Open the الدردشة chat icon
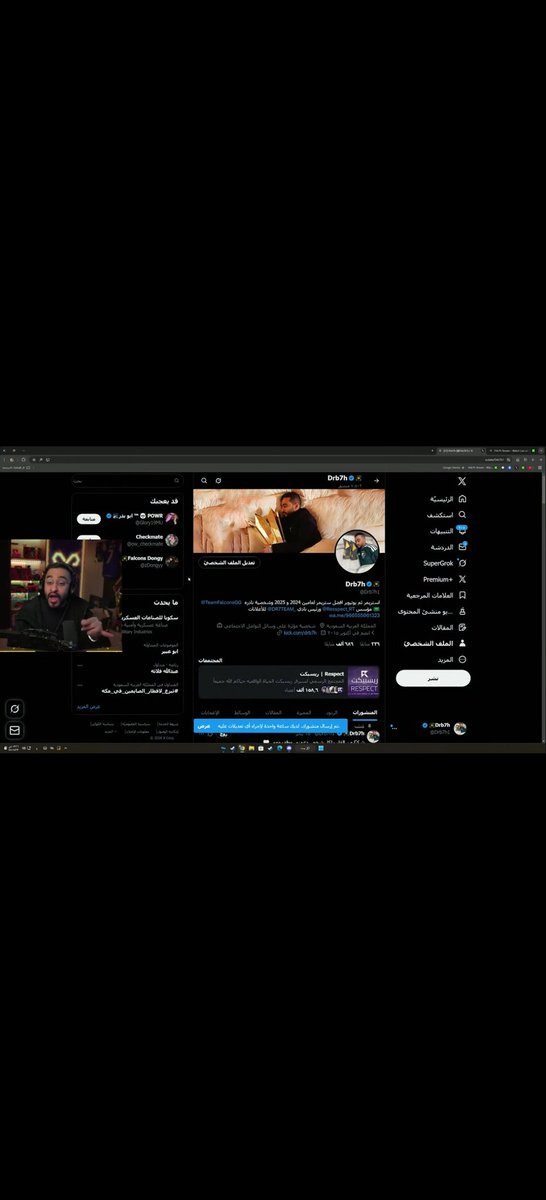This screenshot has height=1200, width=546. (x=462, y=547)
